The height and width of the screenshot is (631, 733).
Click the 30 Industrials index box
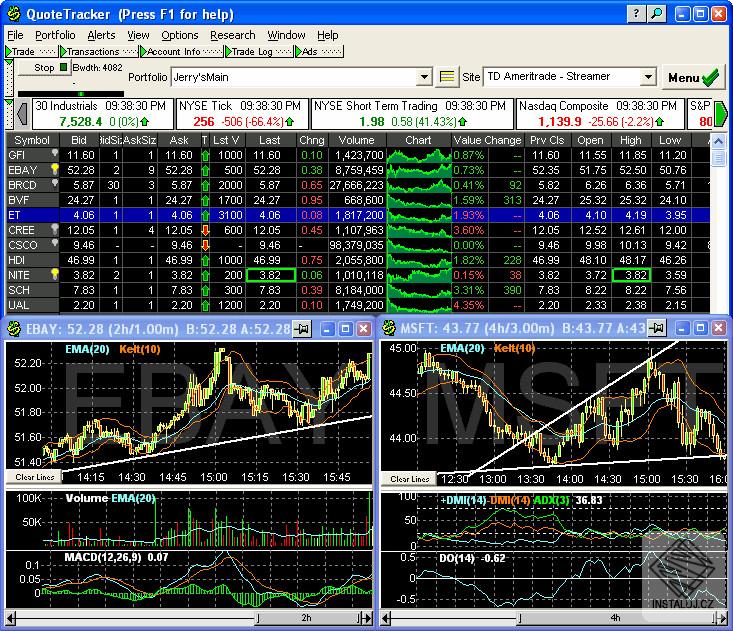point(102,114)
